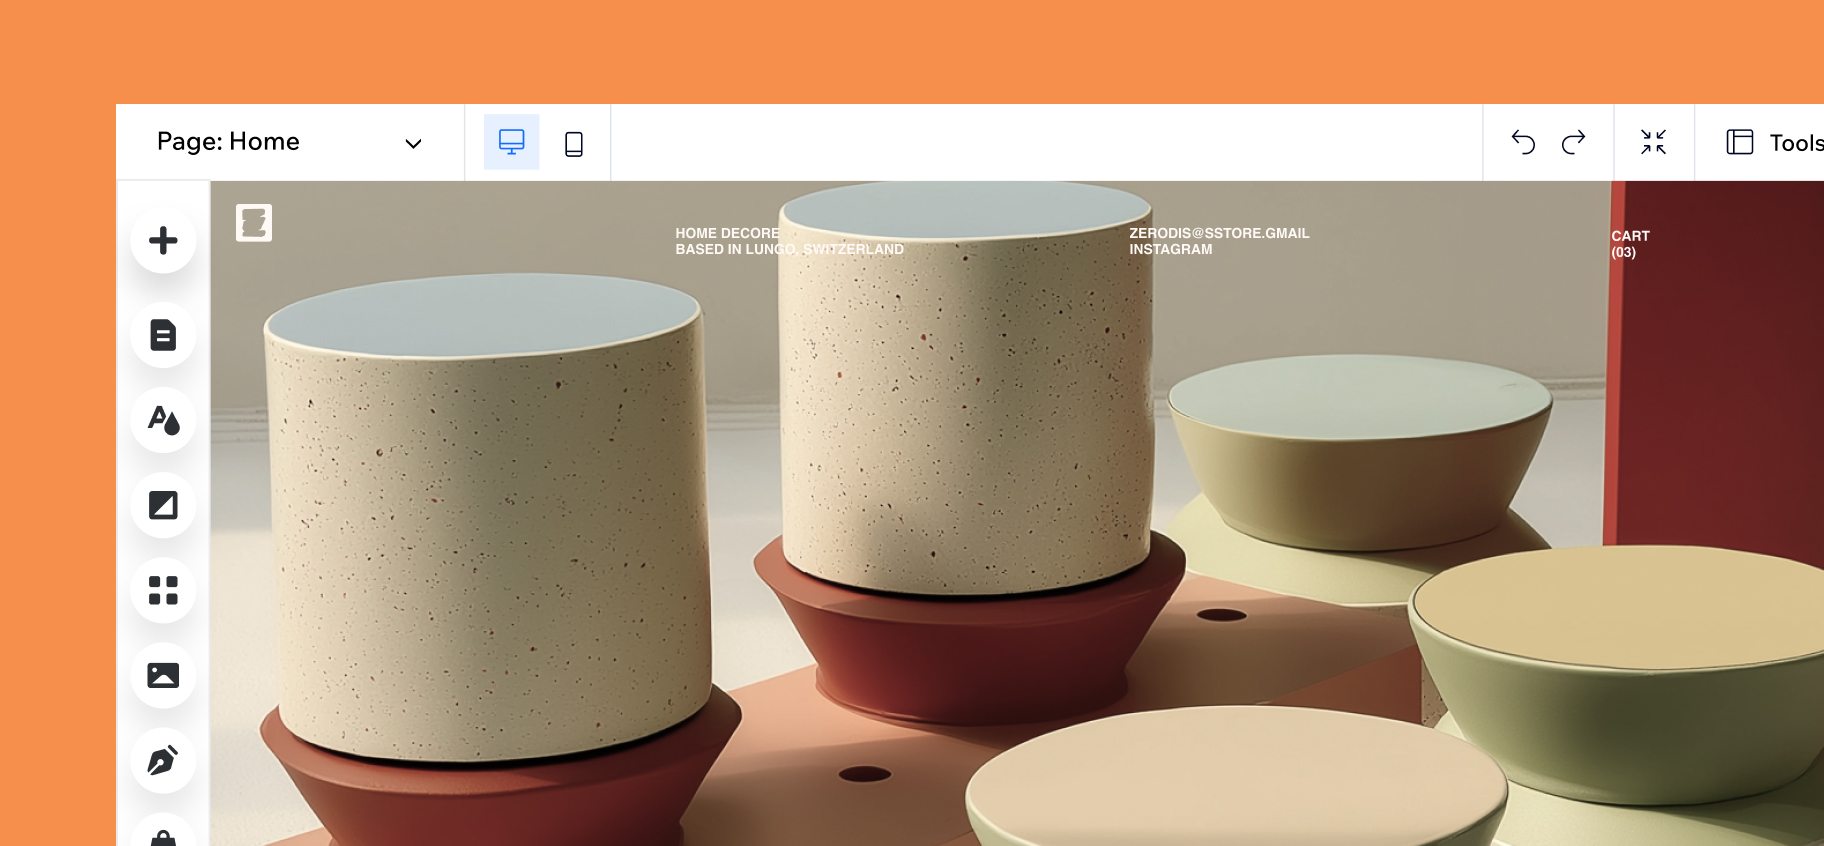Click the Undo arrow

click(1523, 143)
